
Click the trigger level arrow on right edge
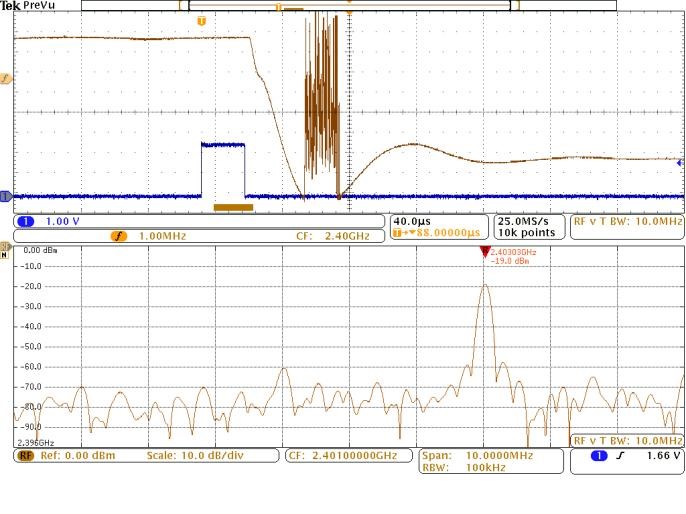pos(680,162)
